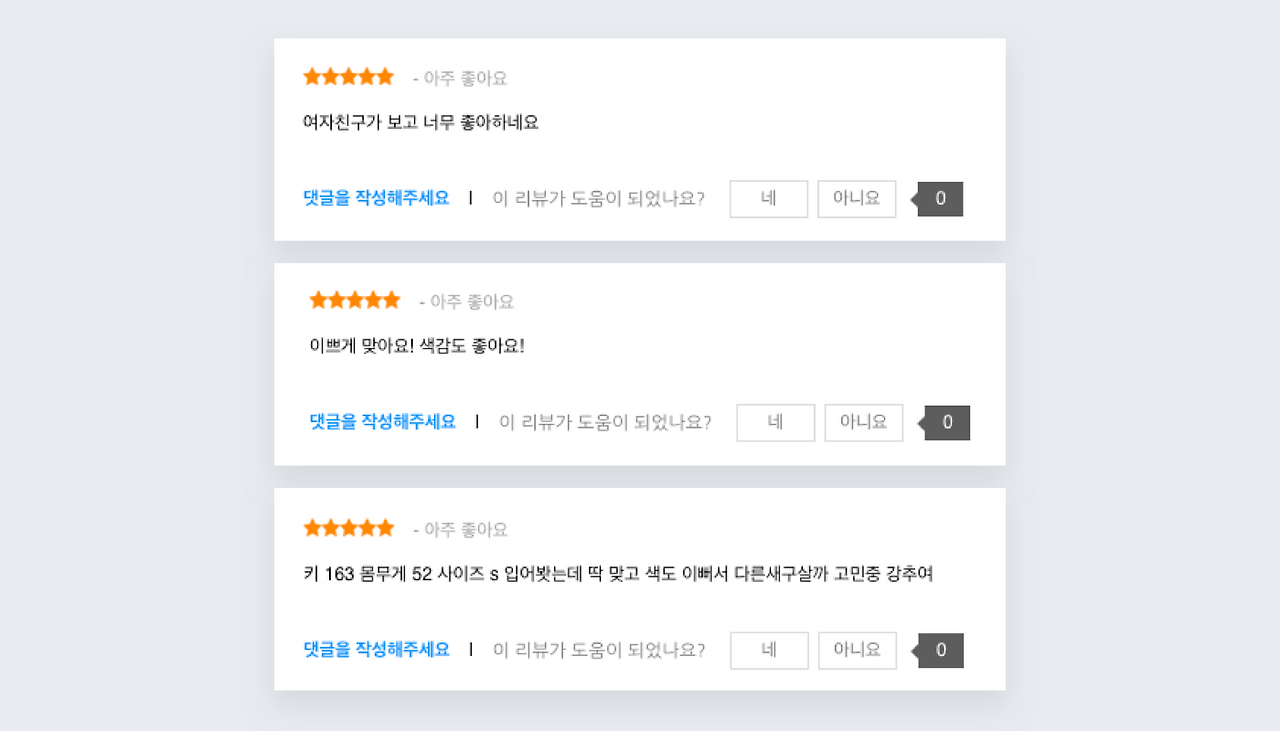Click "댓글을 작성해주세요" under the bottom review

(377, 650)
